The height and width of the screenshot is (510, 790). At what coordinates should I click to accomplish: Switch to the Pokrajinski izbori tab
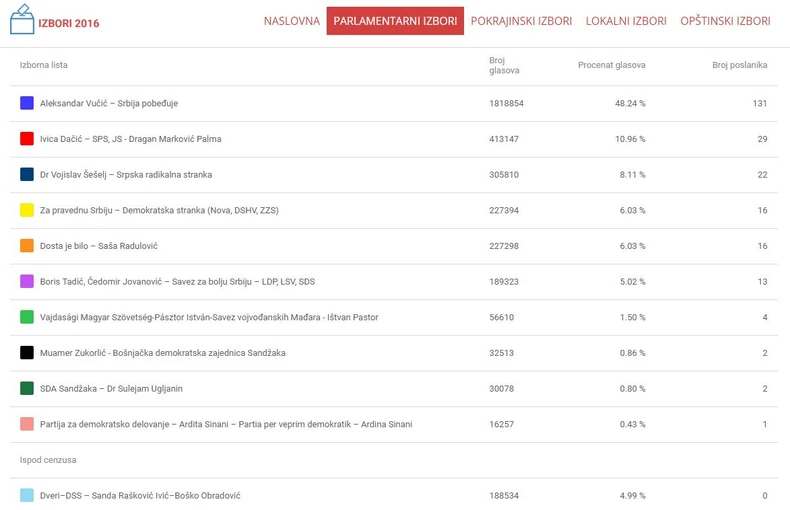[520, 21]
